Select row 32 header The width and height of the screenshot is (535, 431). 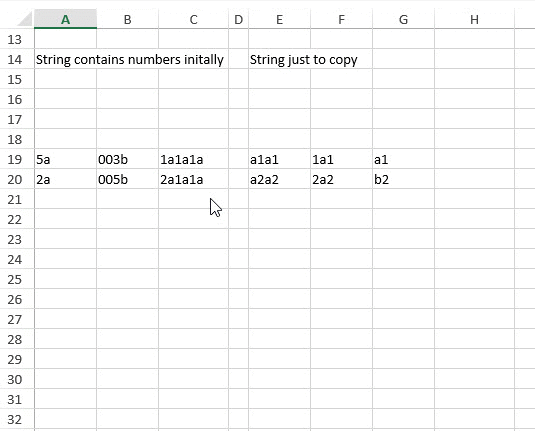pos(15,419)
